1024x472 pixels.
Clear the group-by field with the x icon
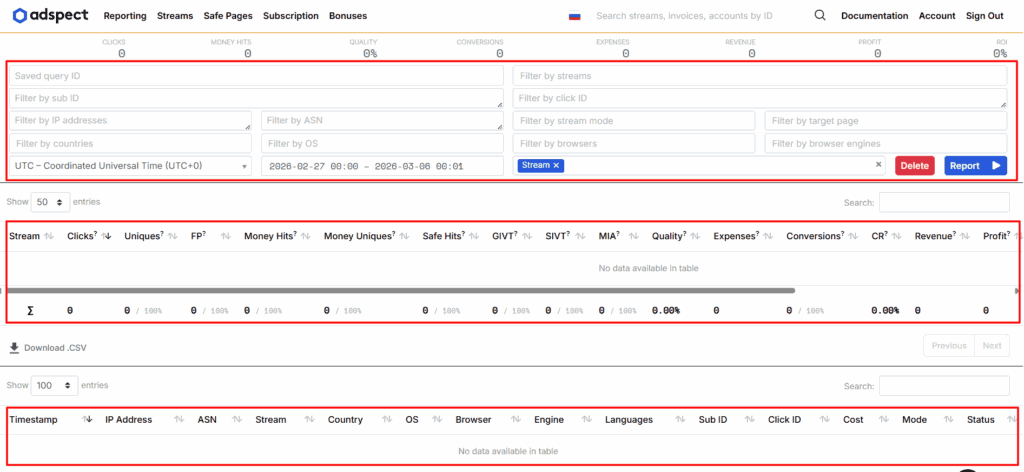879,165
